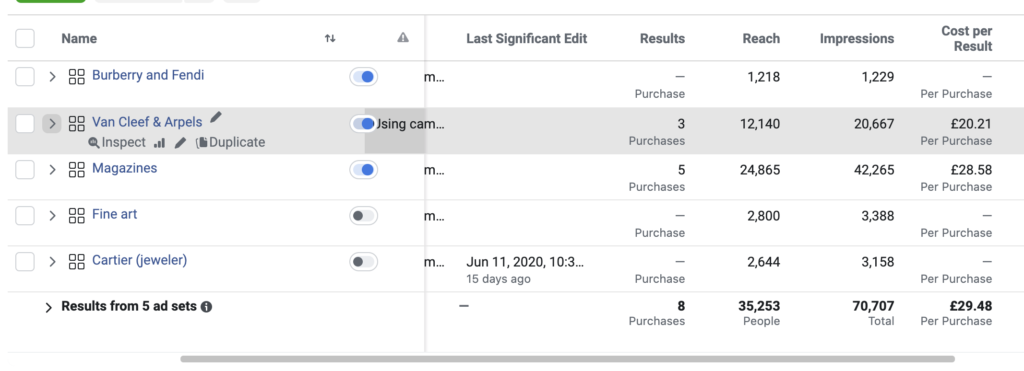Viewport: 1024px width, 371px height.
Task: Click the ad set grid icon beside Fine art
Action: (x=77, y=216)
